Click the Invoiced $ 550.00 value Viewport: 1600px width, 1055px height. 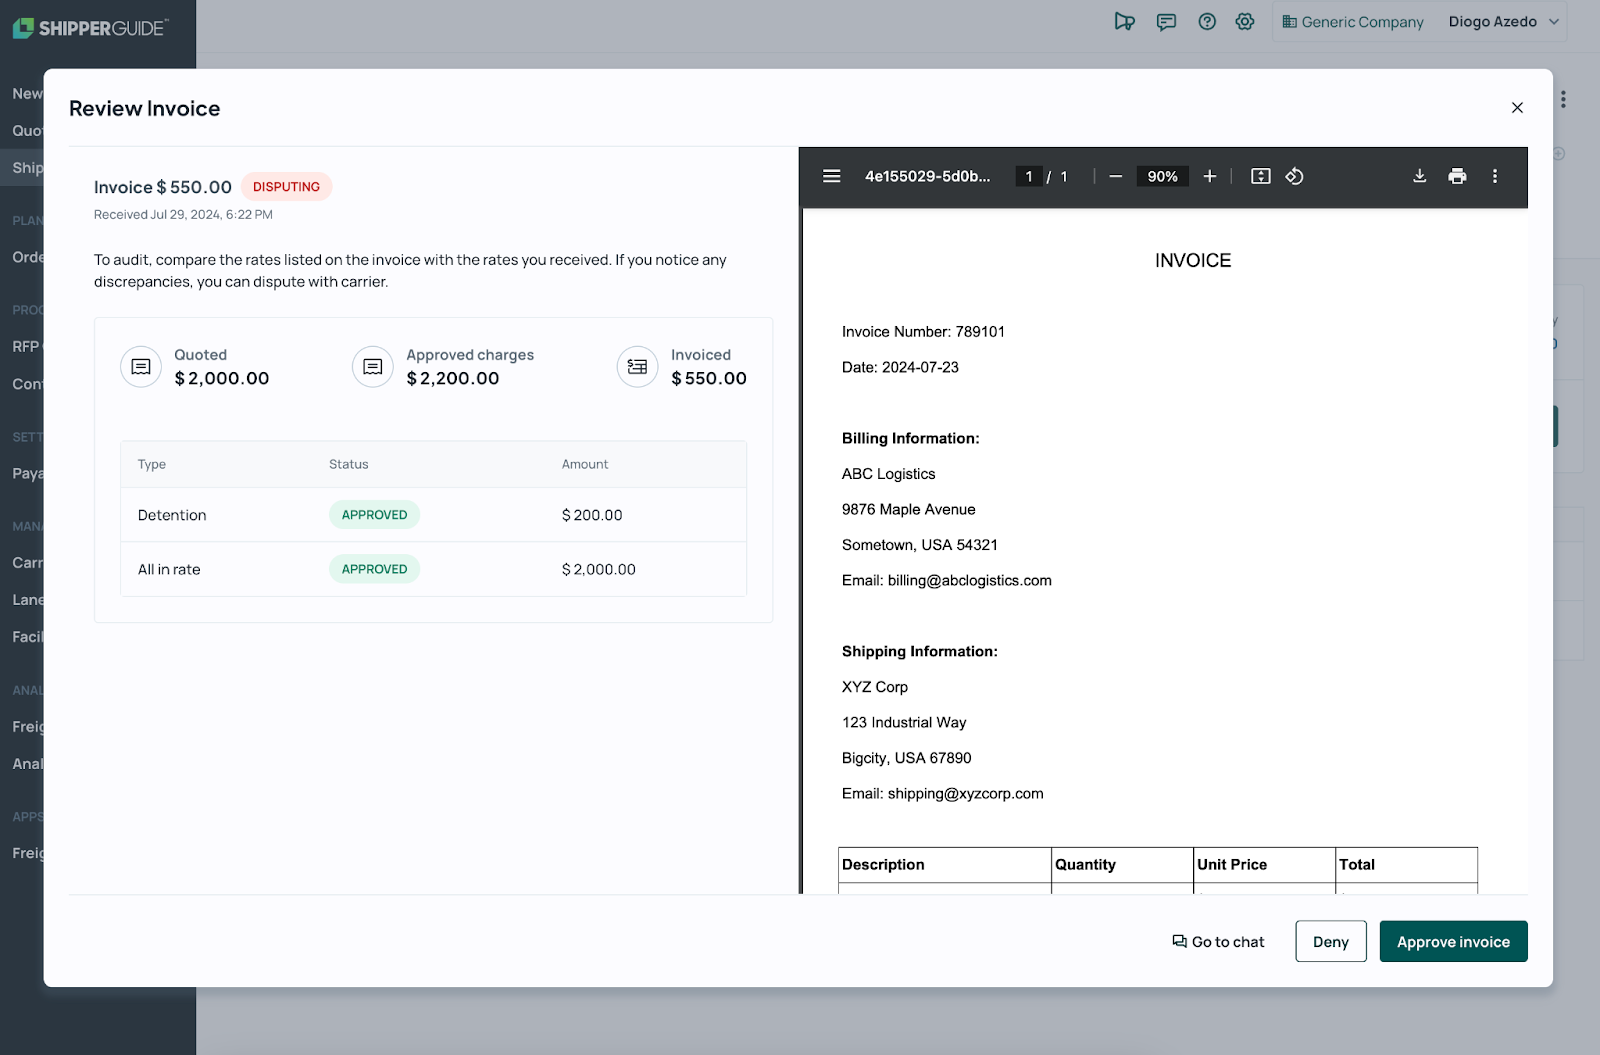point(709,378)
